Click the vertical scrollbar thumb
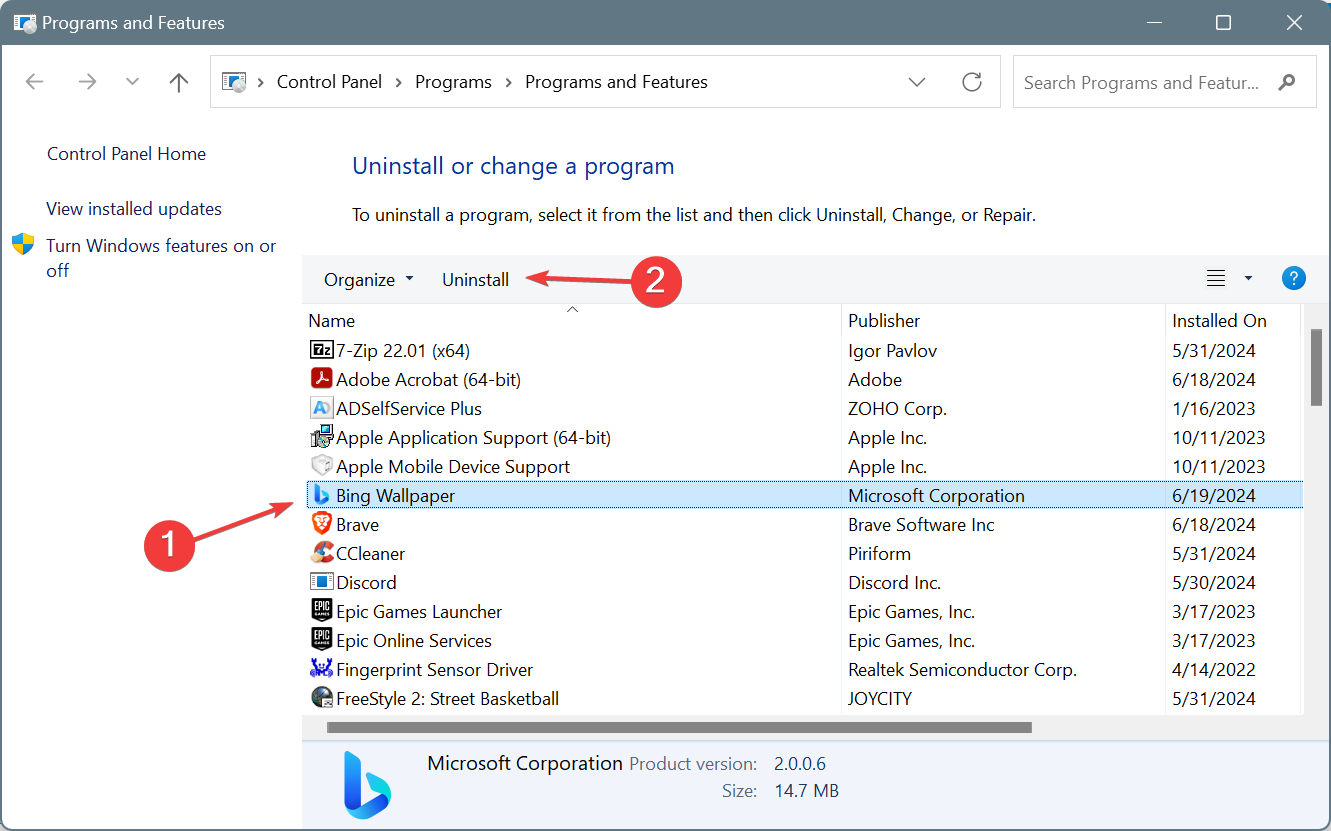 (x=1316, y=367)
